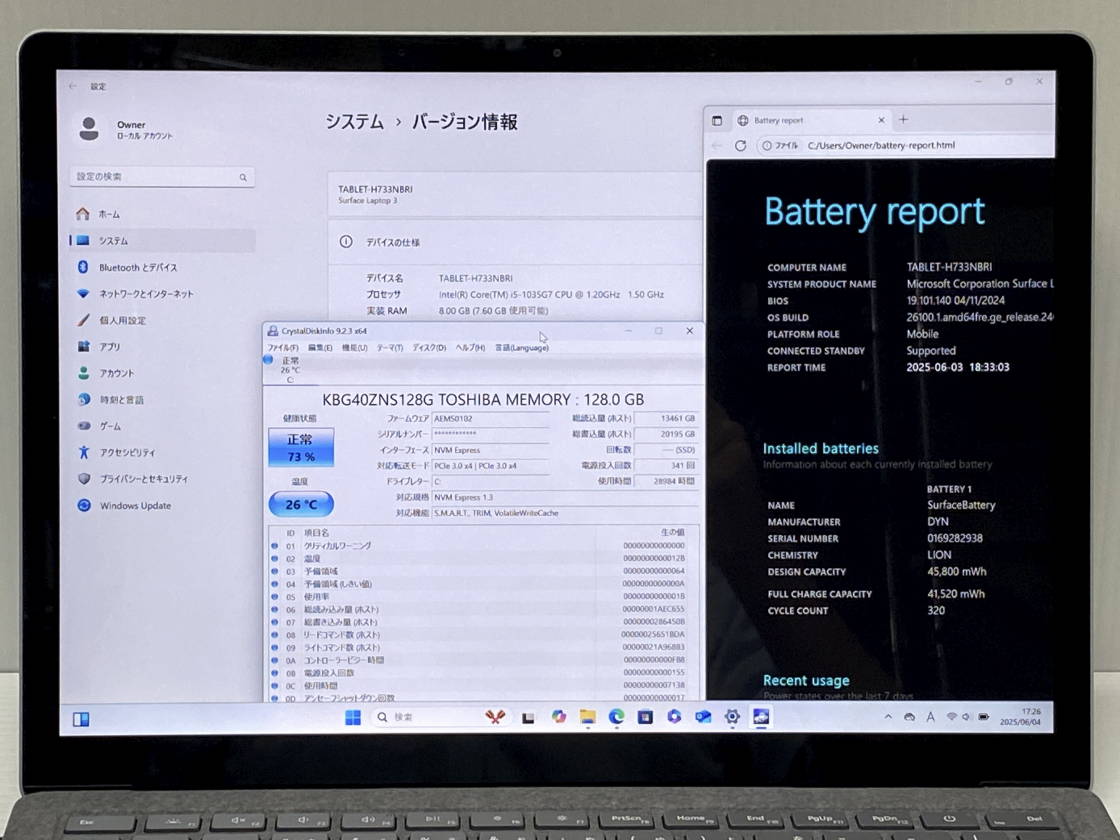Click the 13461 GB total host reads value
1120x840 pixels.
[x=666, y=419]
